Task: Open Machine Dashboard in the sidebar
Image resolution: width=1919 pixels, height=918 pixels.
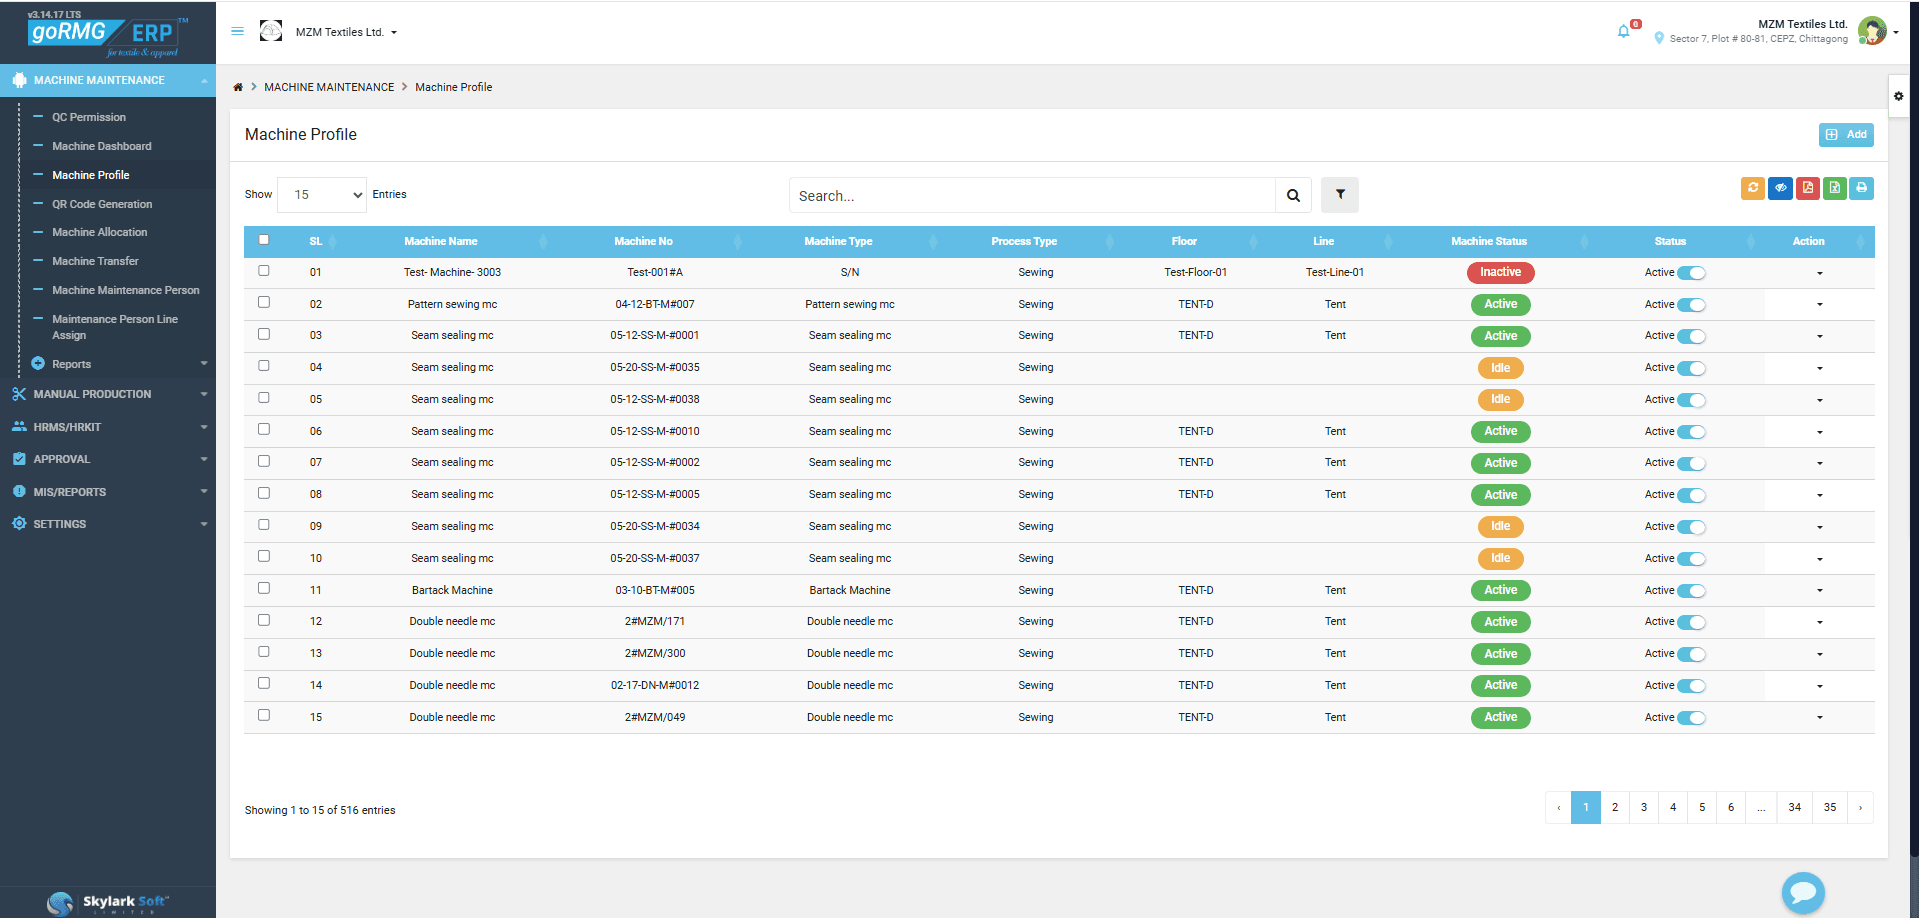Action: pos(102,146)
